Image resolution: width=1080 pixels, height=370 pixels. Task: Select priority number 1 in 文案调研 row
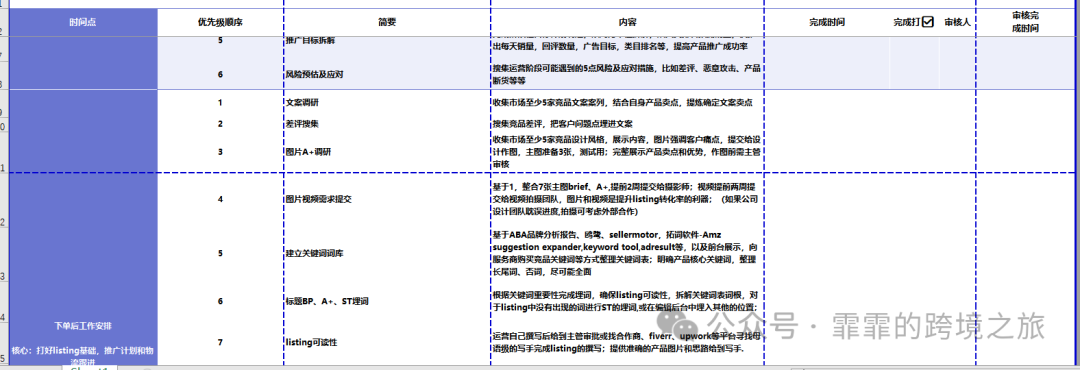pos(220,103)
